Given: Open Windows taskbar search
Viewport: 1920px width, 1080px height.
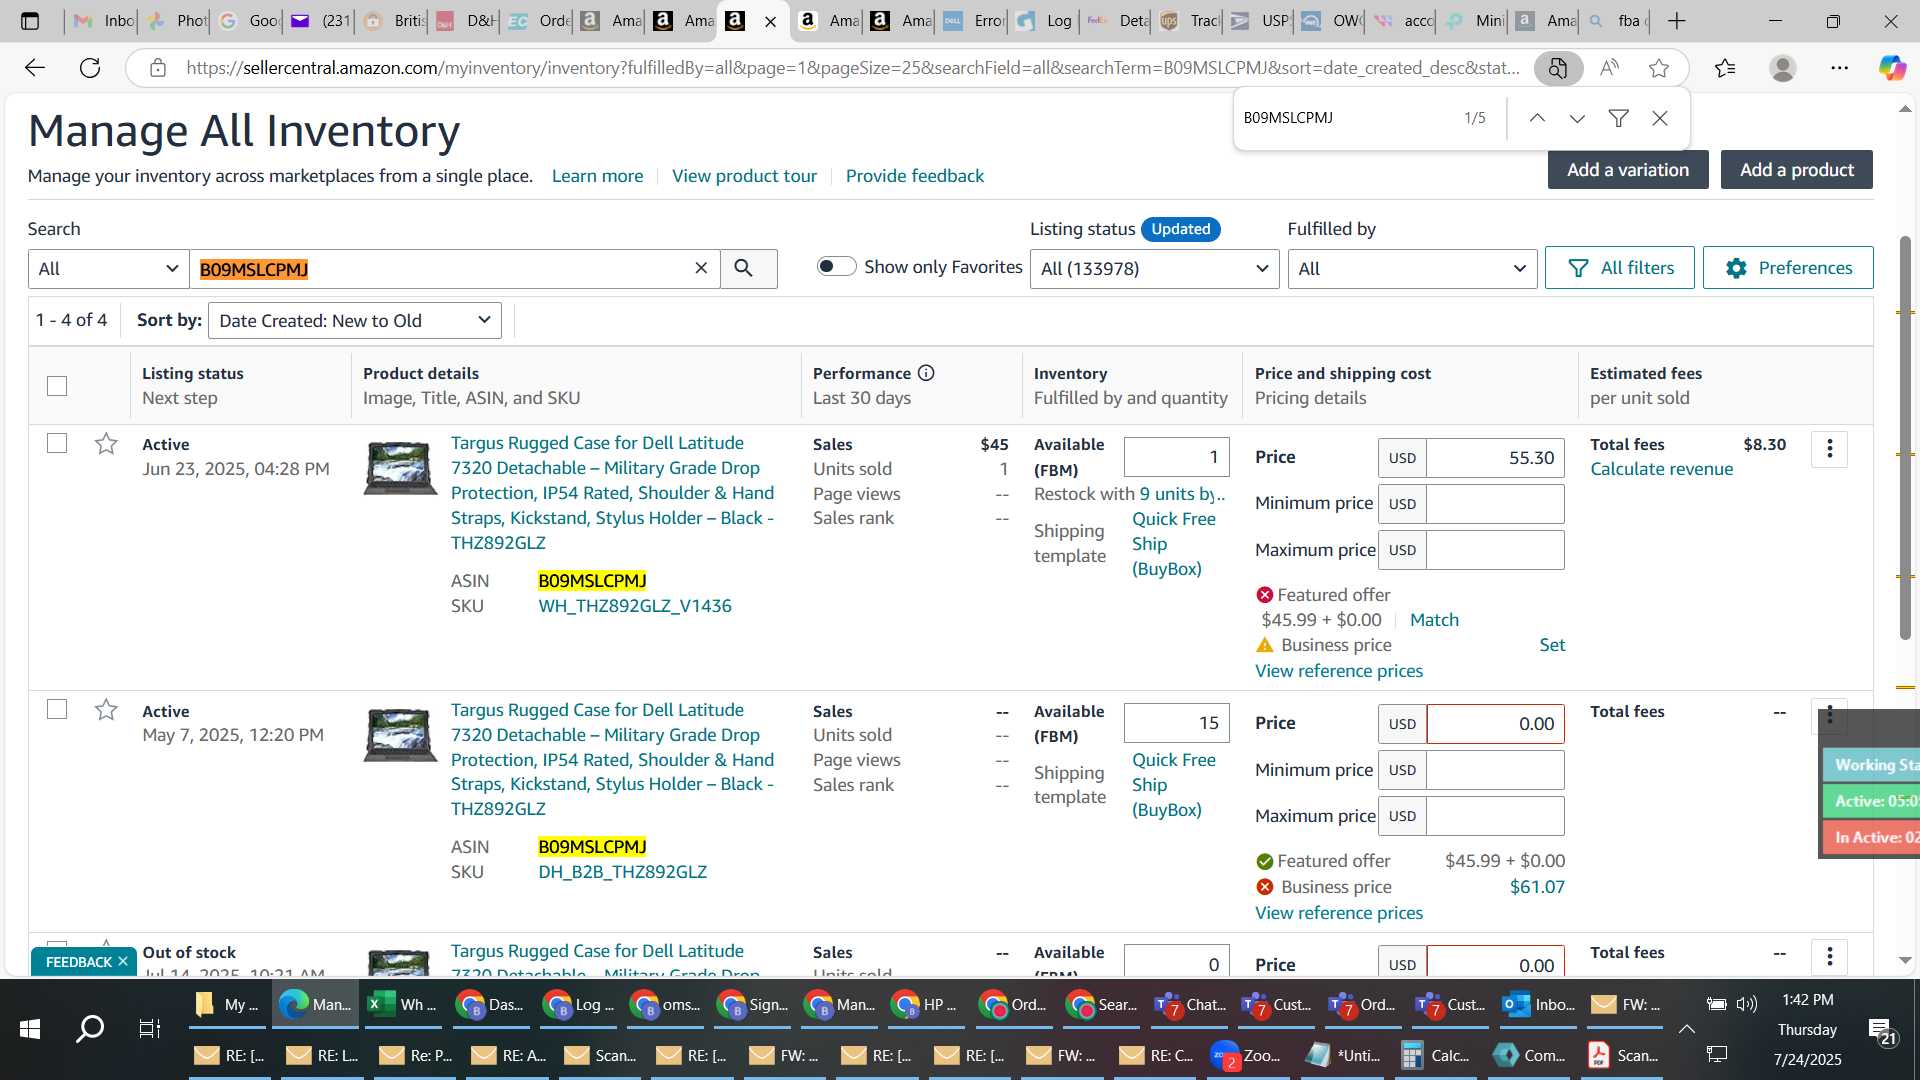Looking at the screenshot, I should [90, 1028].
